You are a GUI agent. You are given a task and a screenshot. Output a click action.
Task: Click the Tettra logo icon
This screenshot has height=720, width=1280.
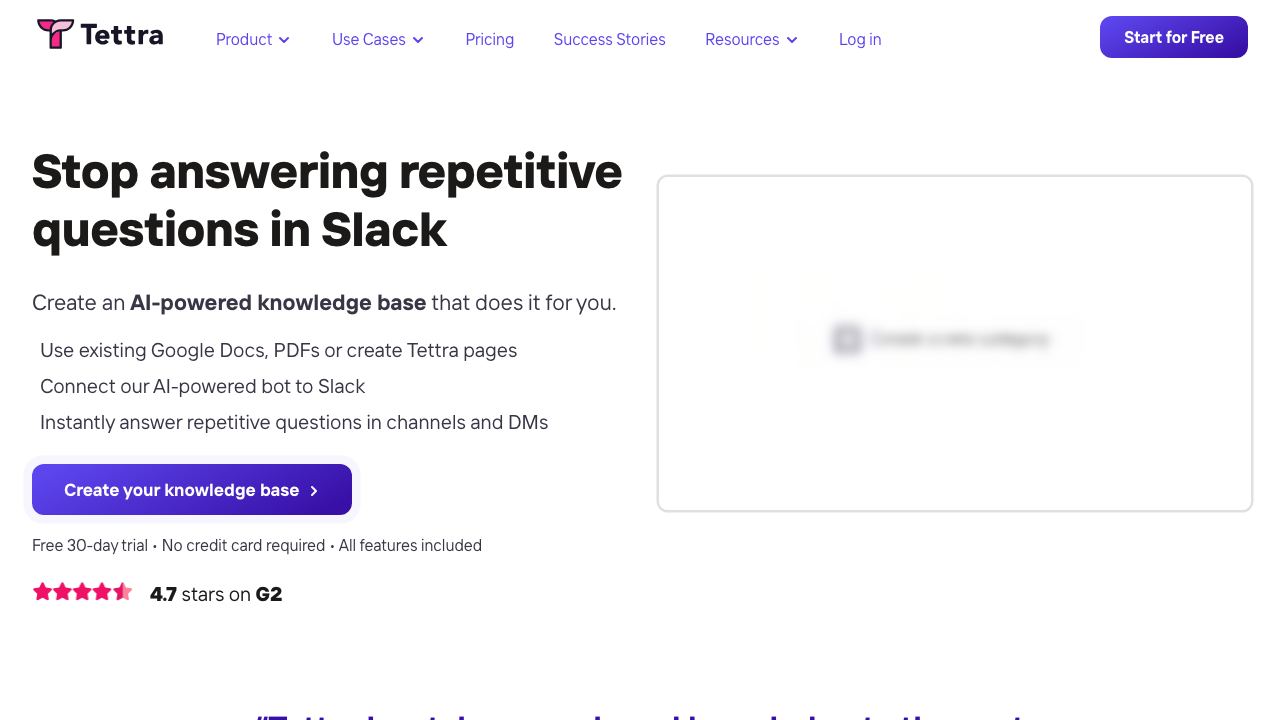coord(55,34)
